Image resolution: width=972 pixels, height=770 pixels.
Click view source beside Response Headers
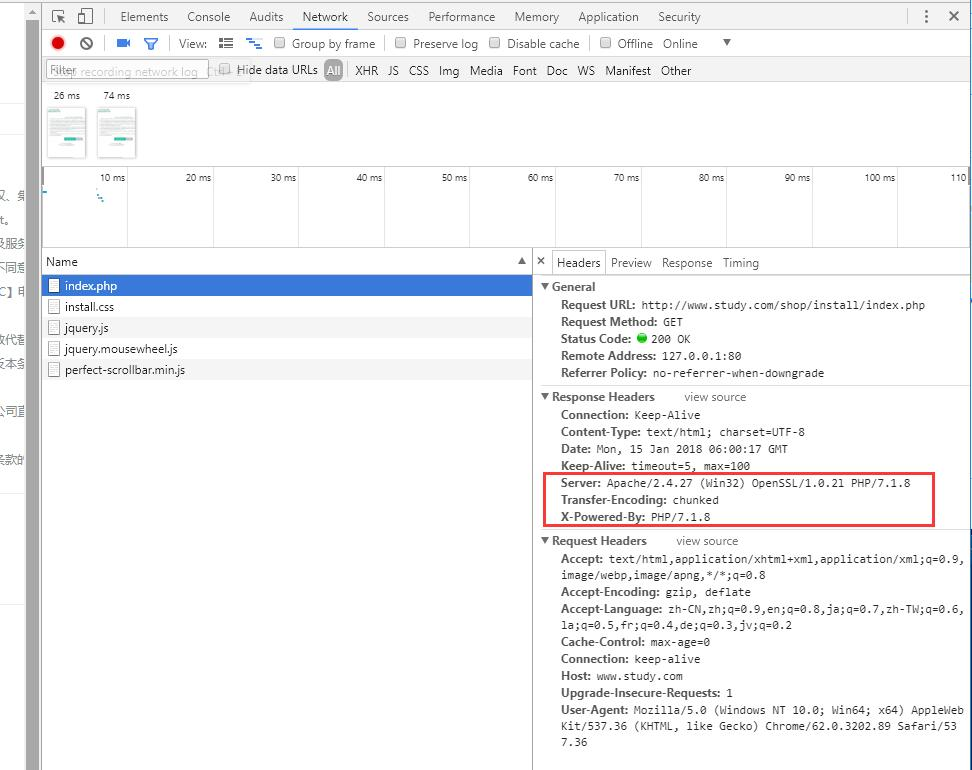715,397
